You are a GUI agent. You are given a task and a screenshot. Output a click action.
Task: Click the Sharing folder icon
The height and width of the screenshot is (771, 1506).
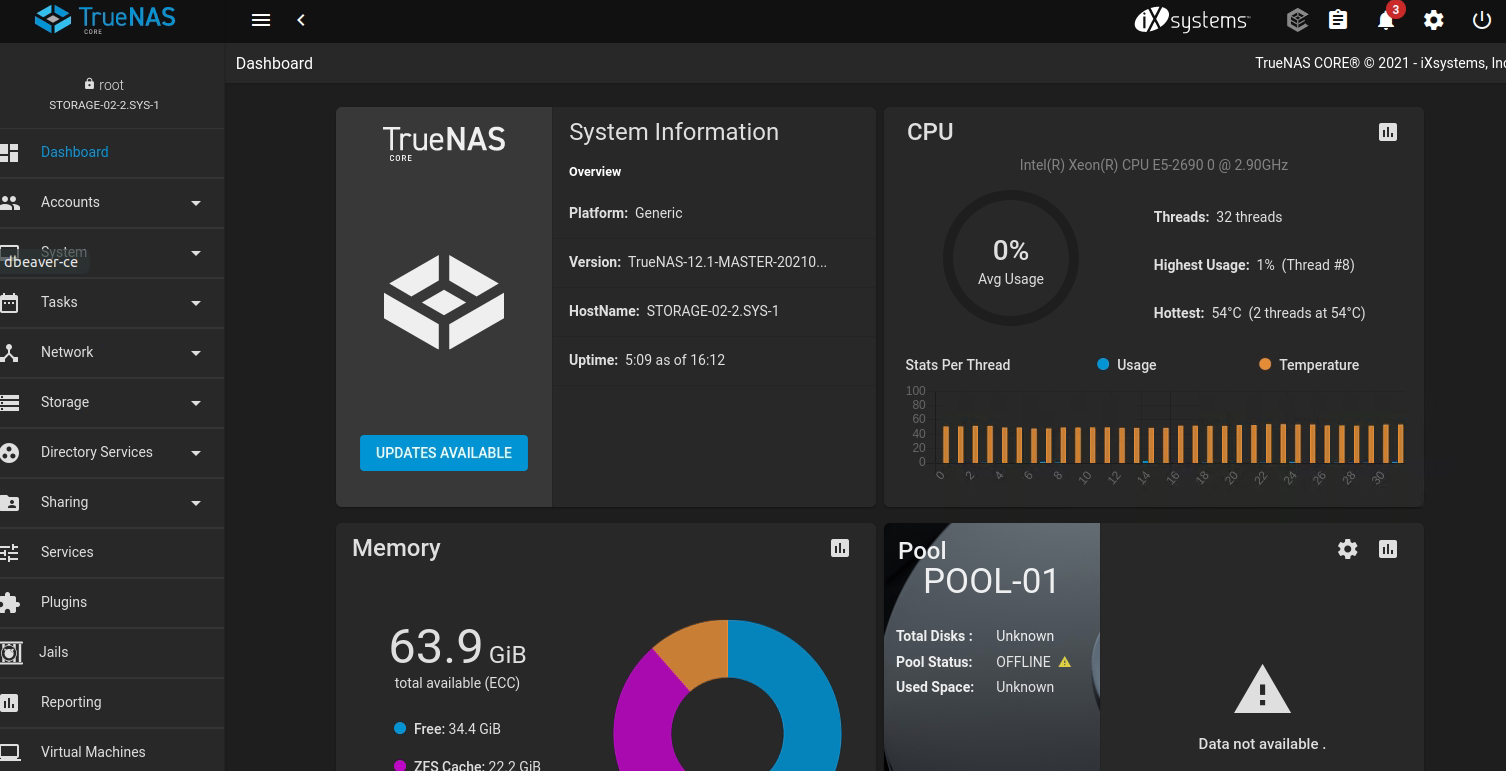tap(9, 503)
